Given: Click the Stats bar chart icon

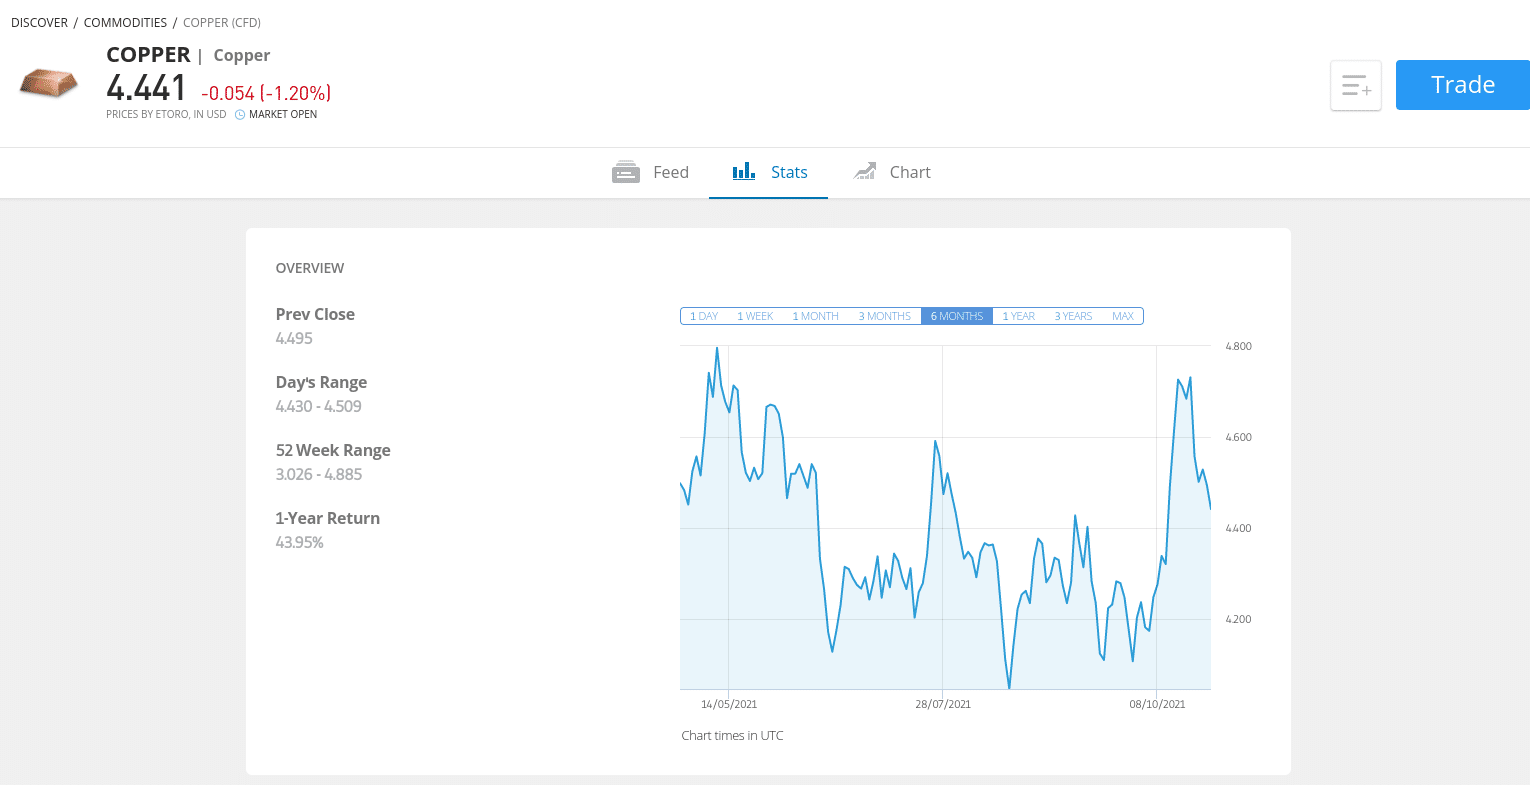Looking at the screenshot, I should click(x=744, y=172).
